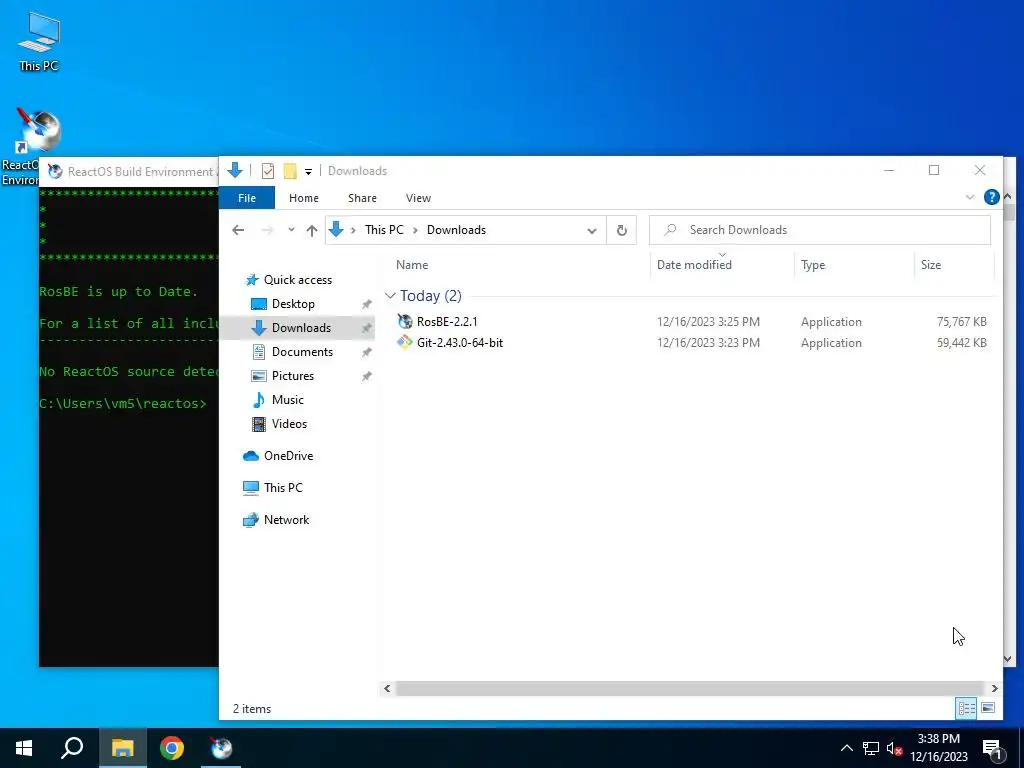Open Explorer Help question mark icon

pyautogui.click(x=991, y=197)
